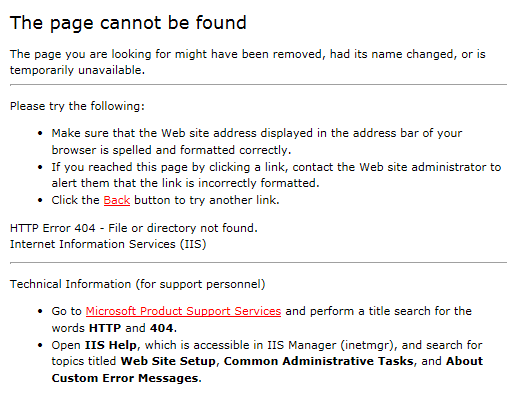Screen dimensions: 513x416
Task: Click the 'IIS Manager (inetmgr)' text
Action: coord(332,345)
